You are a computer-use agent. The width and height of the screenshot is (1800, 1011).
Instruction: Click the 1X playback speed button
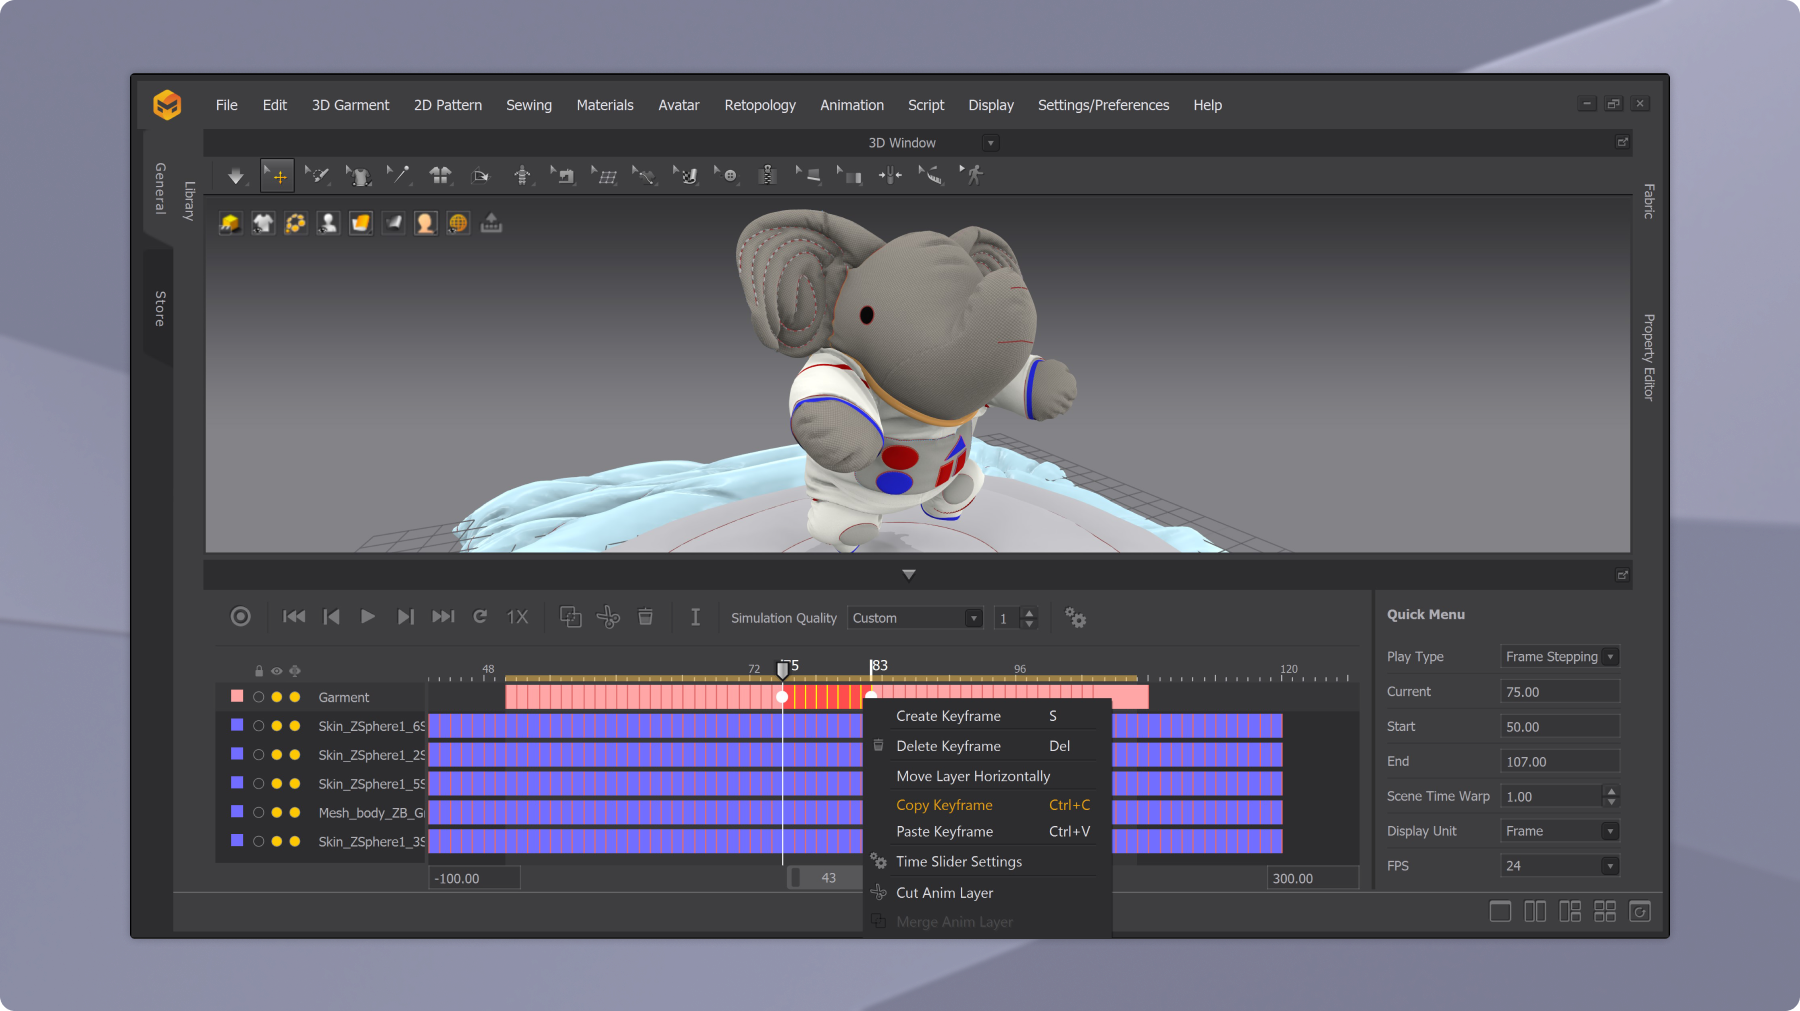click(x=517, y=617)
